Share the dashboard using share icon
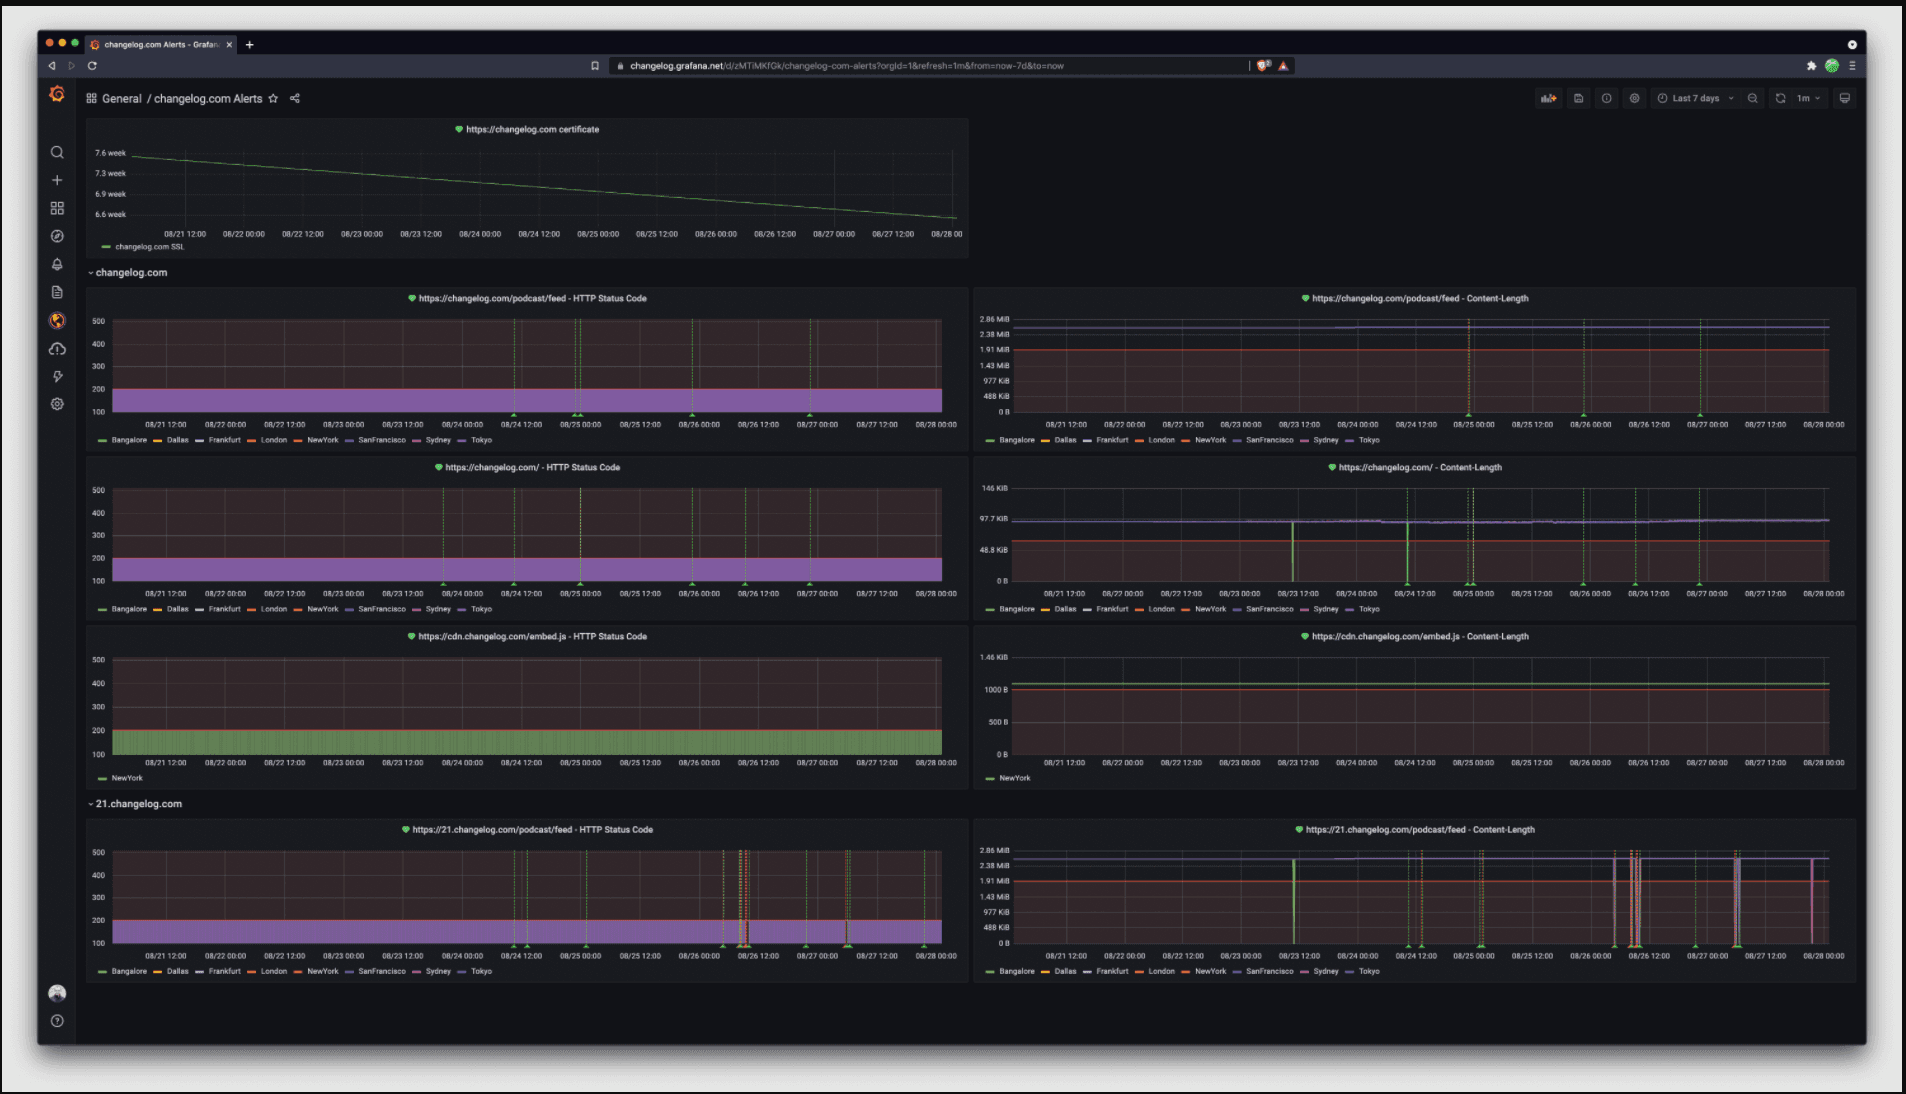The height and width of the screenshot is (1094, 1906). click(295, 98)
